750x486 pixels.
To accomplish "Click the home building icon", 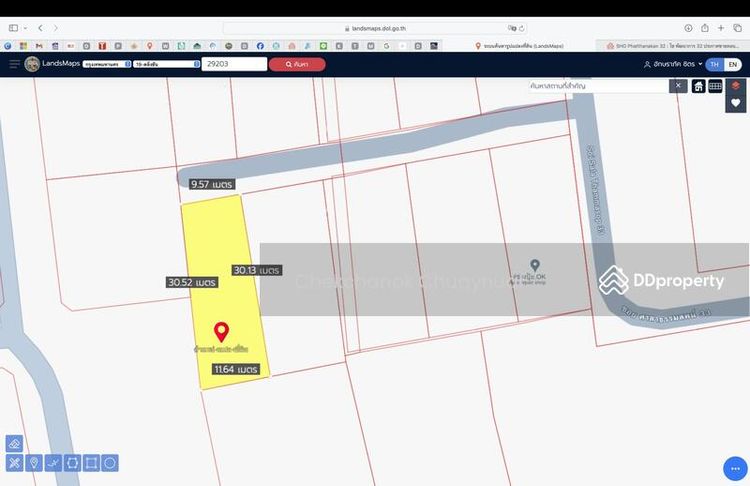I will tap(699, 86).
